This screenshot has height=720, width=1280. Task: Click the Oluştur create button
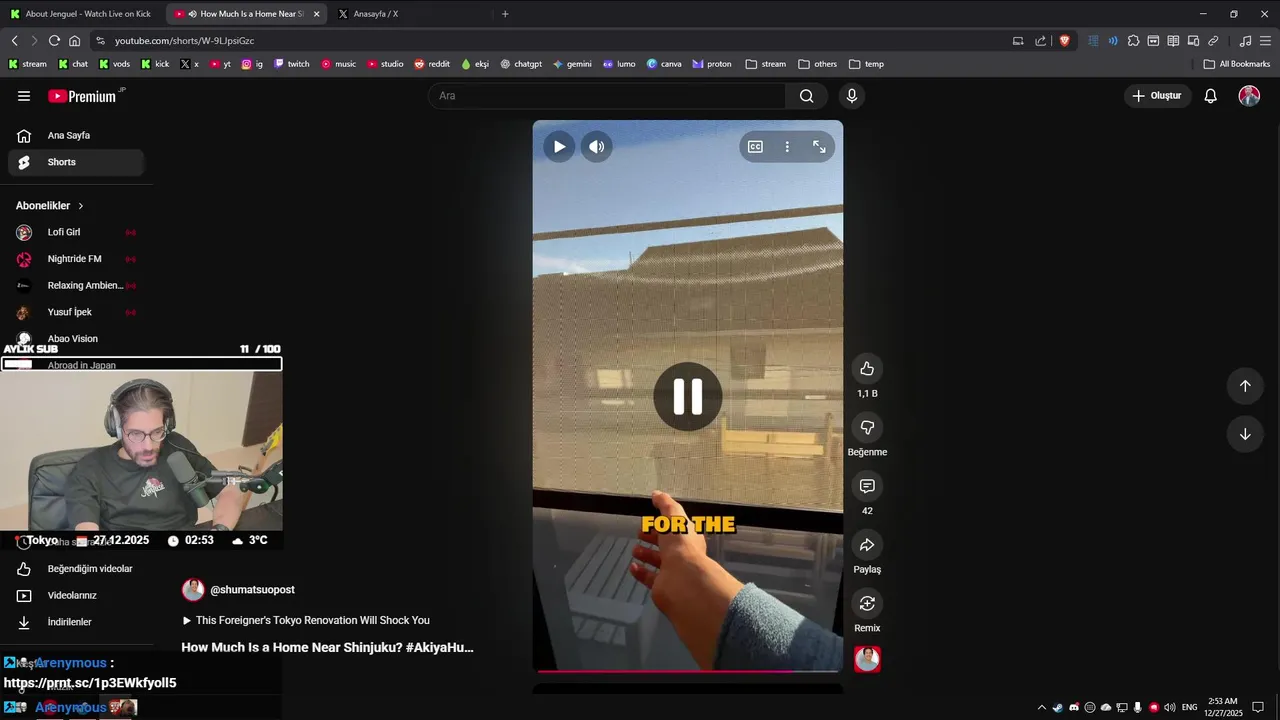(x=1157, y=96)
